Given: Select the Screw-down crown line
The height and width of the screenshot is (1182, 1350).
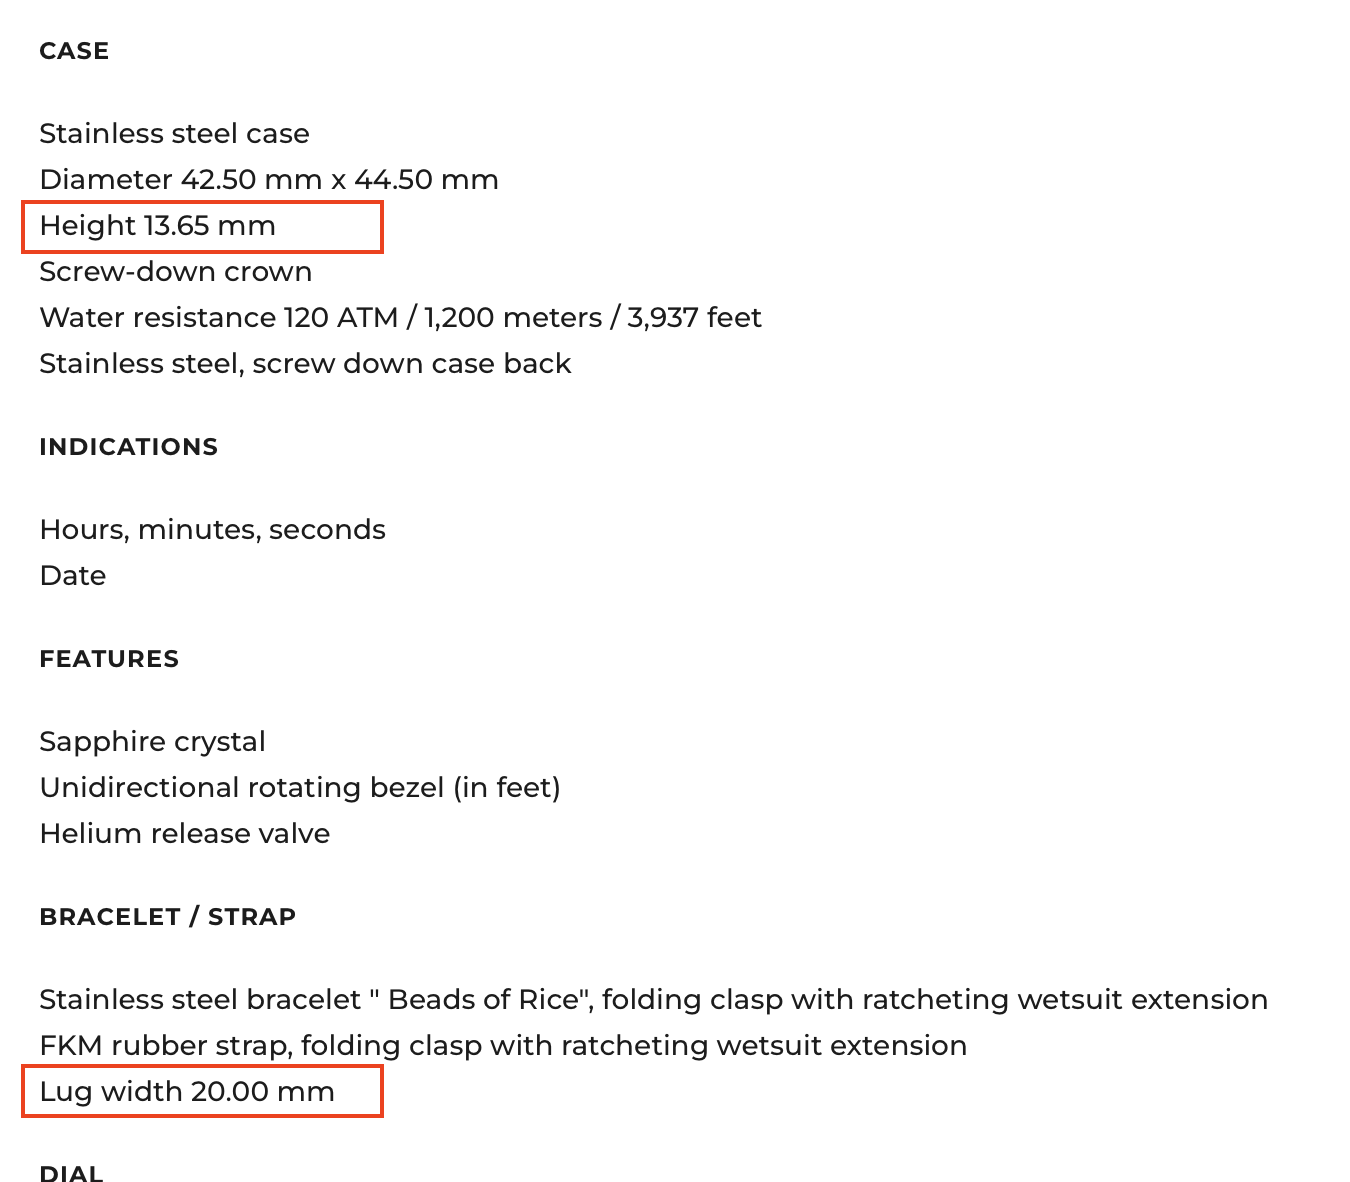Looking at the screenshot, I should point(176,271).
